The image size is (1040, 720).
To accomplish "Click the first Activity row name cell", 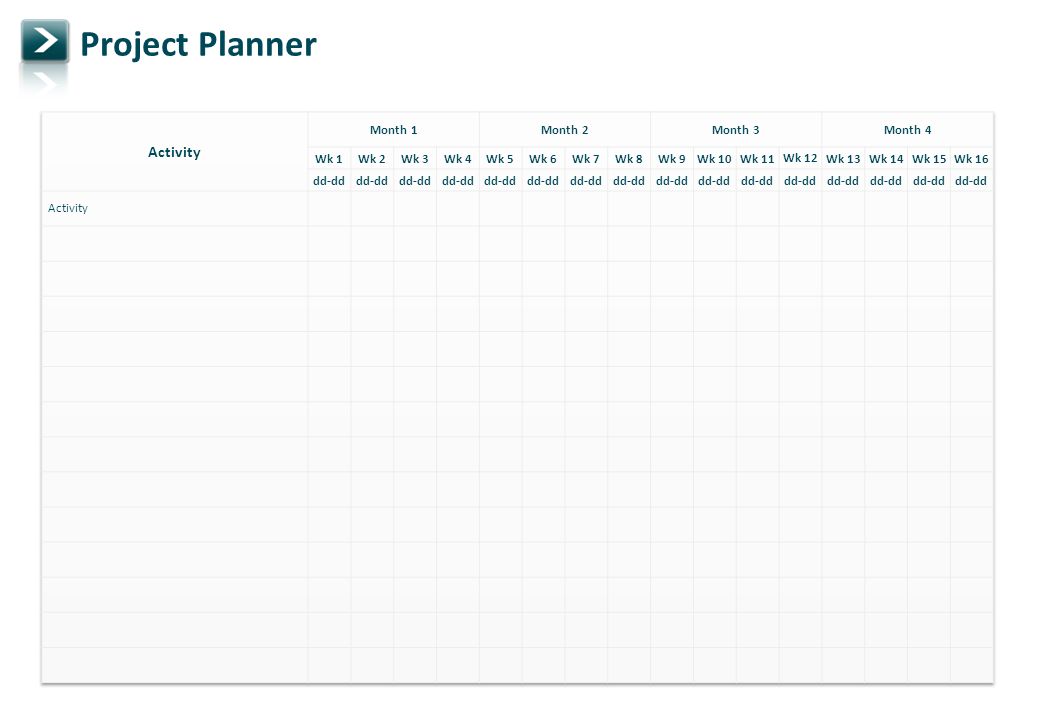I will 174,208.
